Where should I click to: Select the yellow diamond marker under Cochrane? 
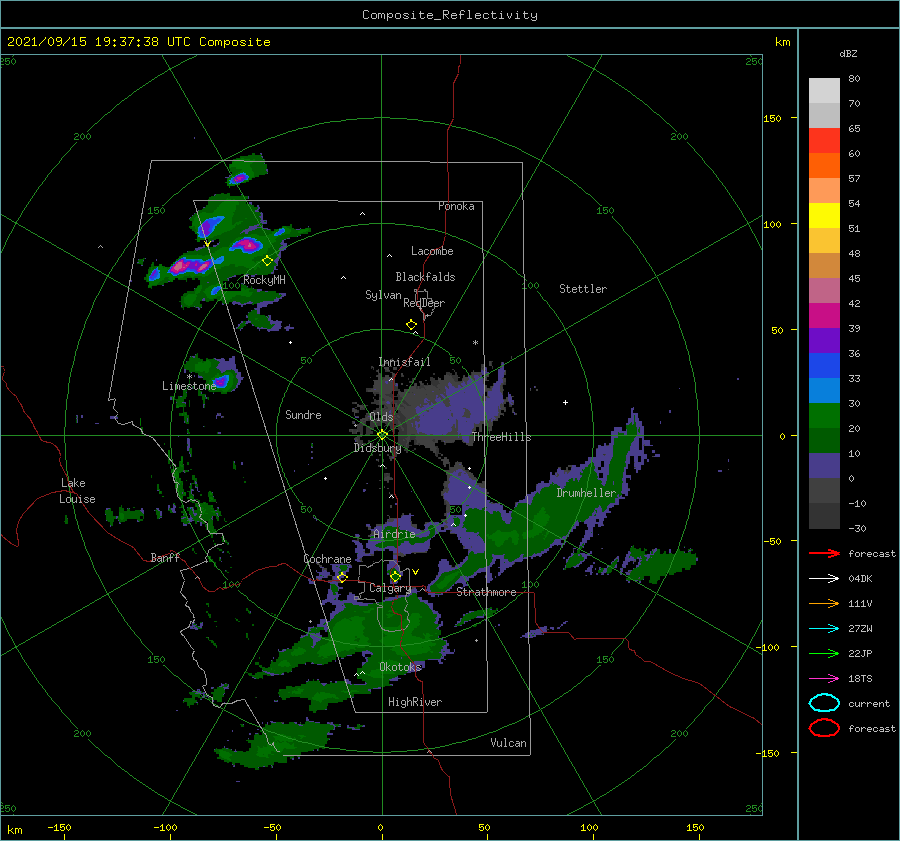pos(342,577)
